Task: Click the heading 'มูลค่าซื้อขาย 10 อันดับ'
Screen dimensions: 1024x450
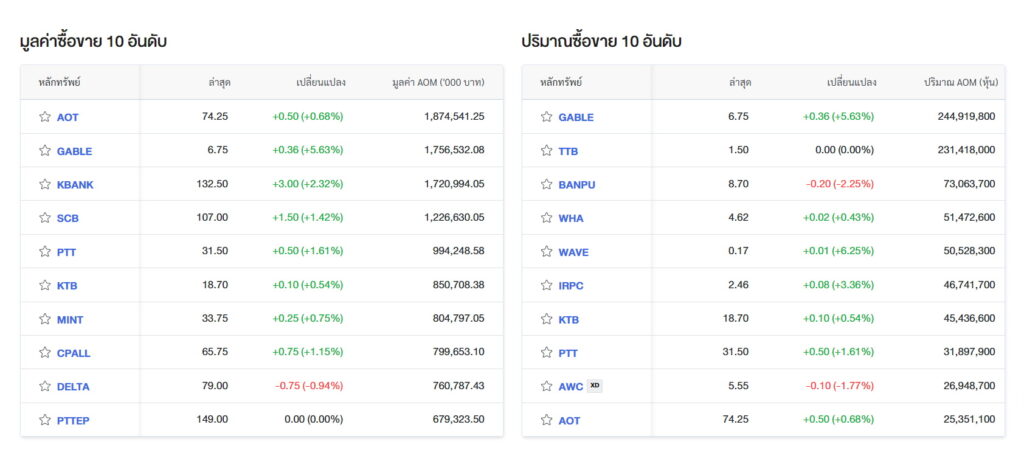Action: click(93, 42)
